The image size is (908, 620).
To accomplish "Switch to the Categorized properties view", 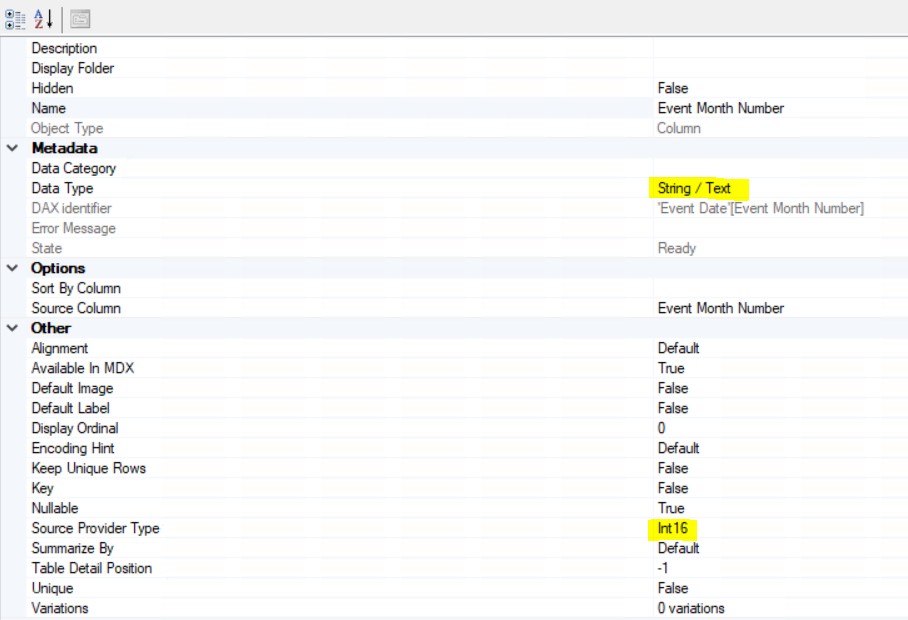I will (16, 18).
